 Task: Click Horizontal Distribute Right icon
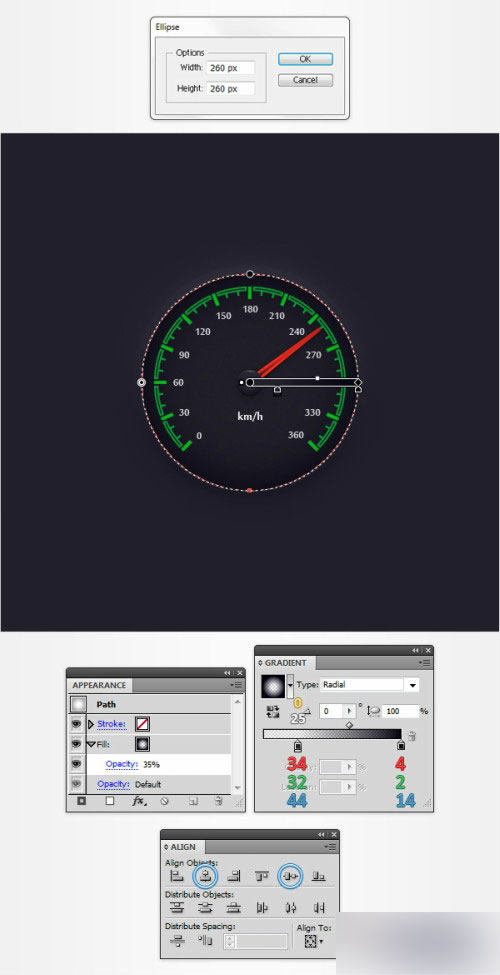click(x=319, y=908)
